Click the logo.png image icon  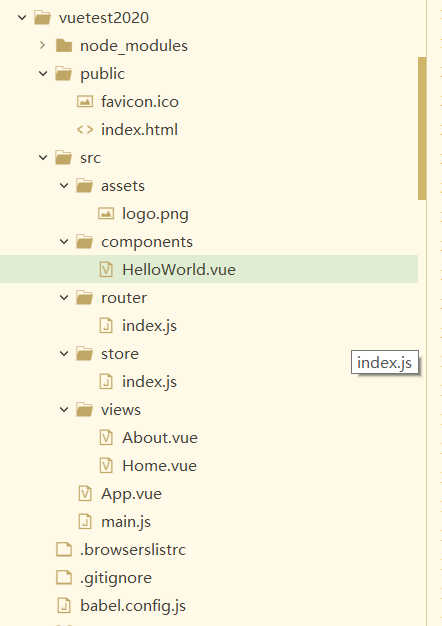(106, 214)
